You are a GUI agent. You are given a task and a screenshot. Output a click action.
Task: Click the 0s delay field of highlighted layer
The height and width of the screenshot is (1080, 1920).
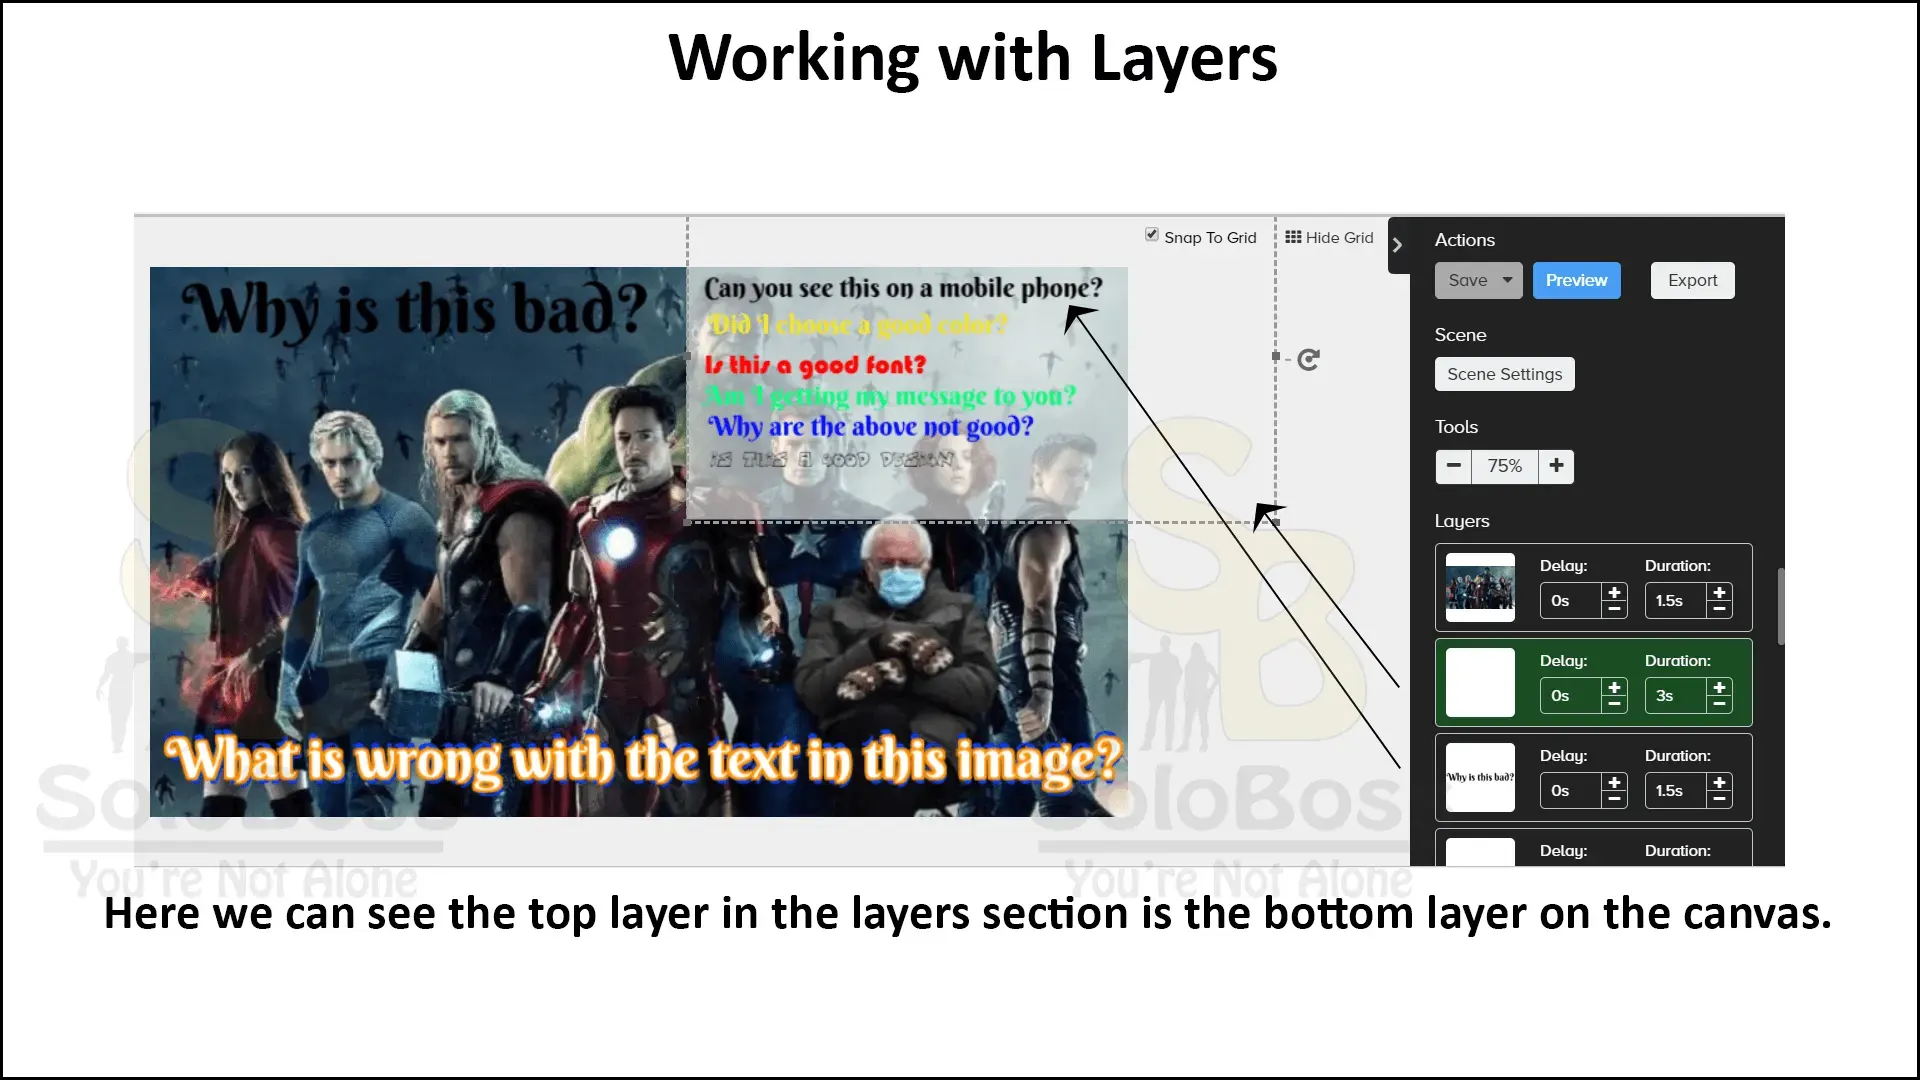1571,696
